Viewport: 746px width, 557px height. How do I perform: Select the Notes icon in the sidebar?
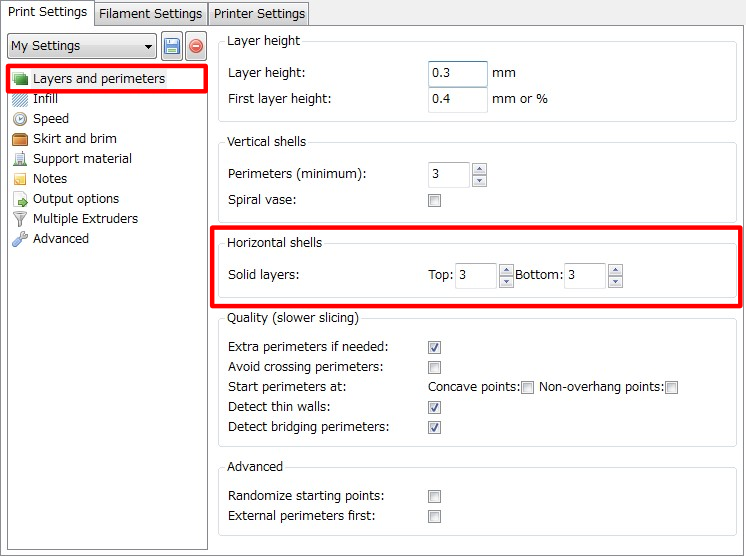point(20,179)
